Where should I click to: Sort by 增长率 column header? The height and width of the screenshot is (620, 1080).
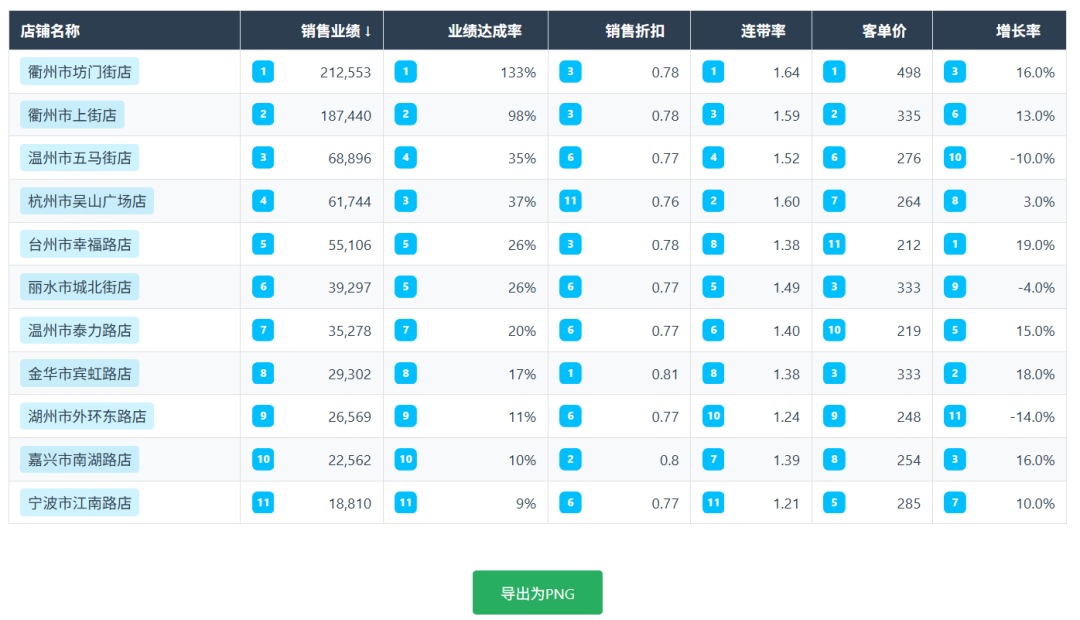pyautogui.click(x=999, y=30)
